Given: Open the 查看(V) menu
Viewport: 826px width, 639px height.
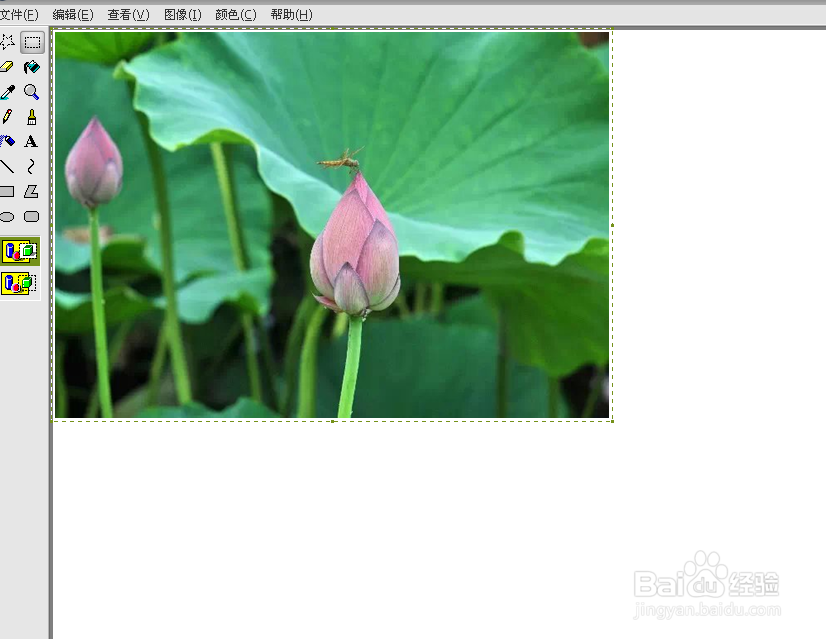Looking at the screenshot, I should pyautogui.click(x=128, y=15).
